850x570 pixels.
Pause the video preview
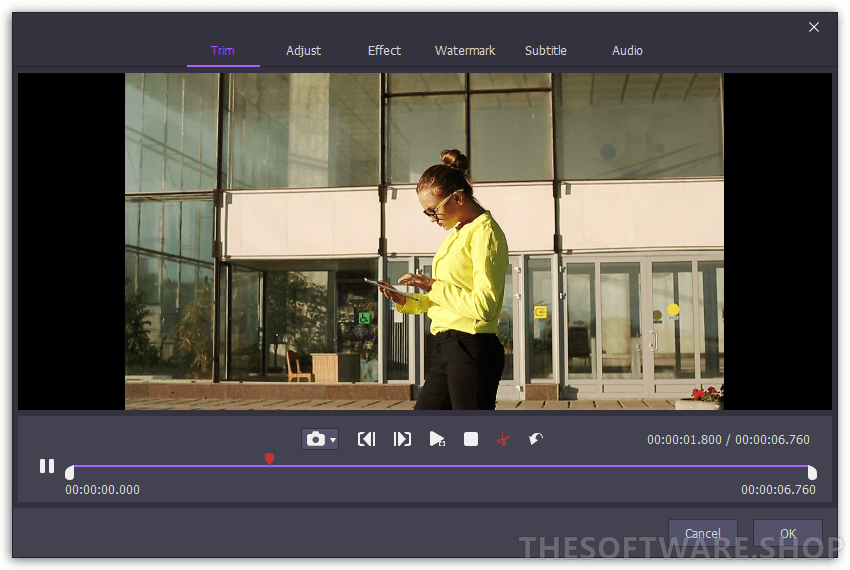[47, 466]
